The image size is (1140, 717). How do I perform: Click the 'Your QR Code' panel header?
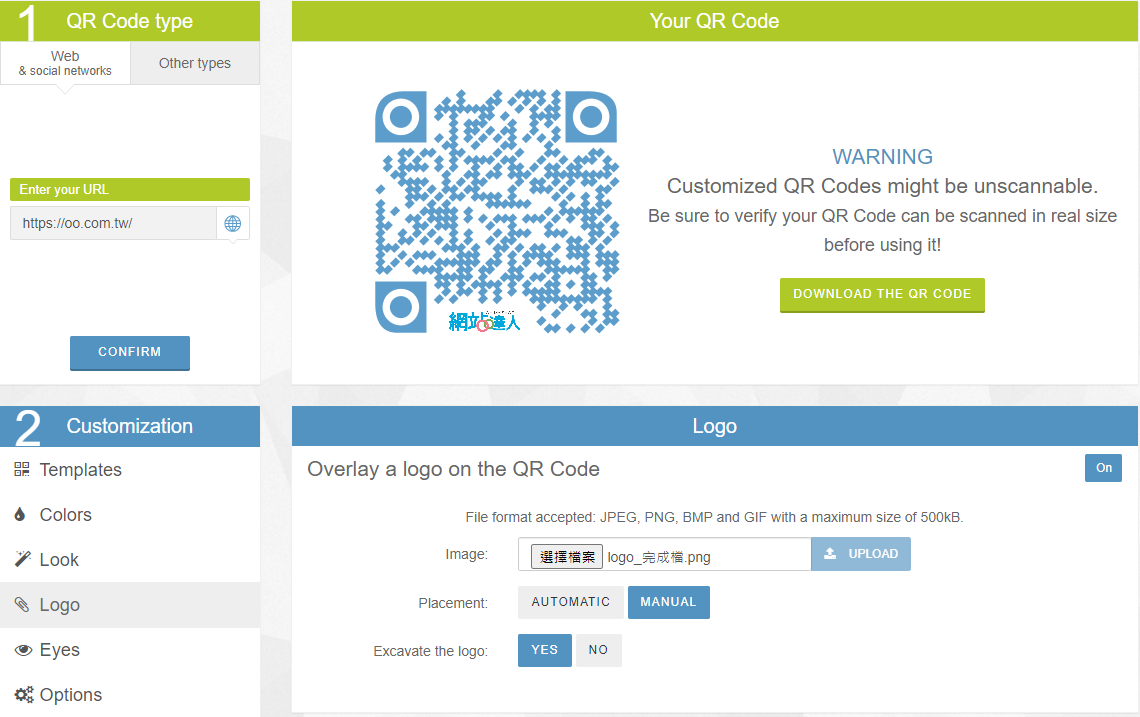pyautogui.click(x=715, y=21)
